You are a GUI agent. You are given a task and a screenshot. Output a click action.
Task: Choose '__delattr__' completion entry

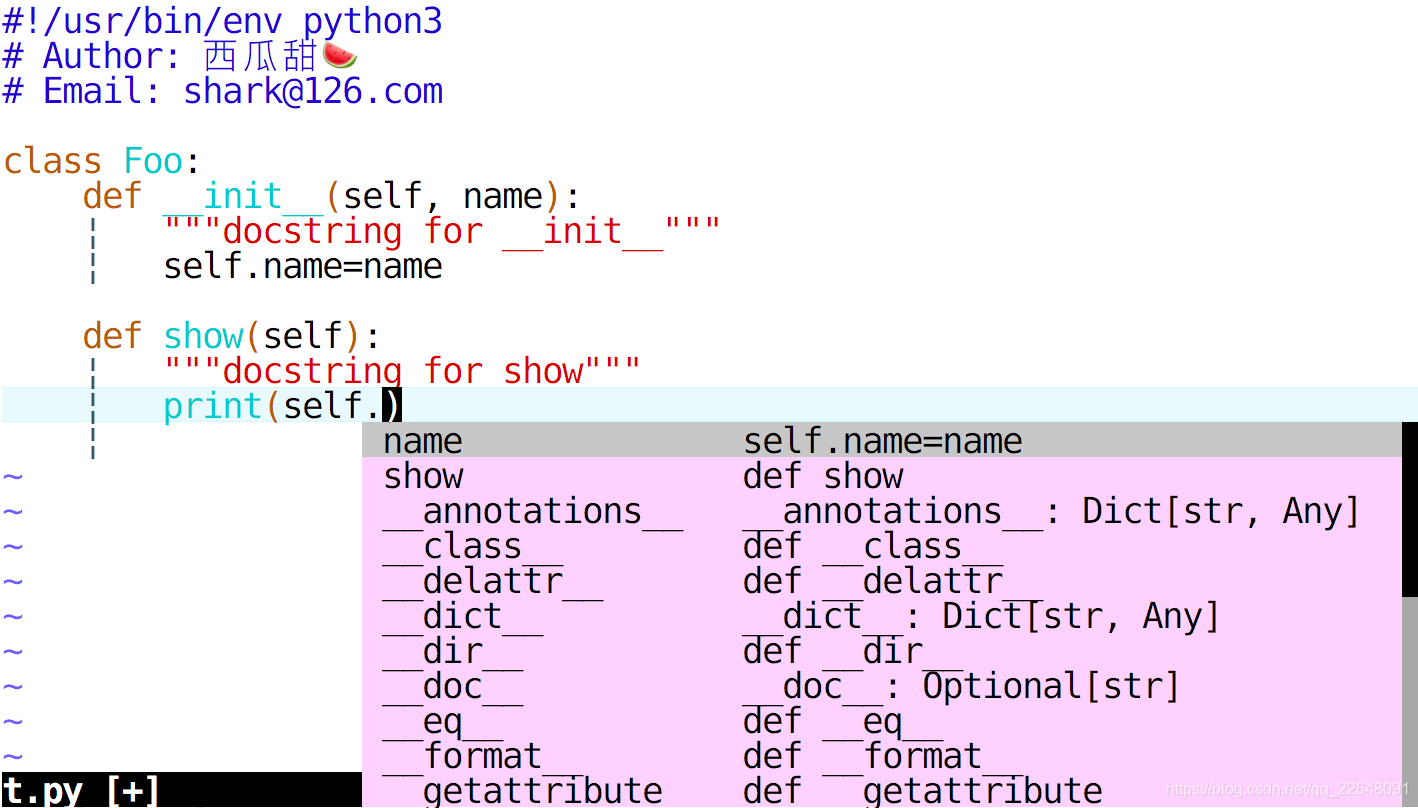point(882,580)
